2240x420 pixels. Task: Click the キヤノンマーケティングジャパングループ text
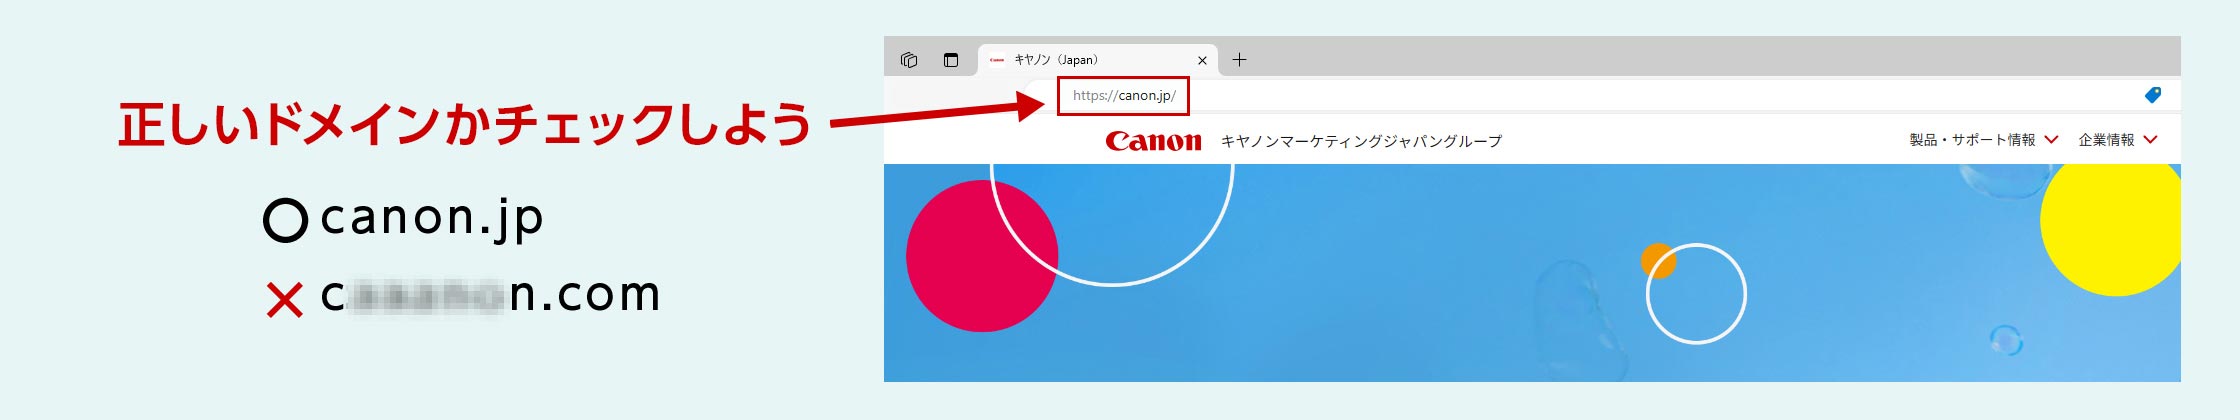click(x=1361, y=141)
